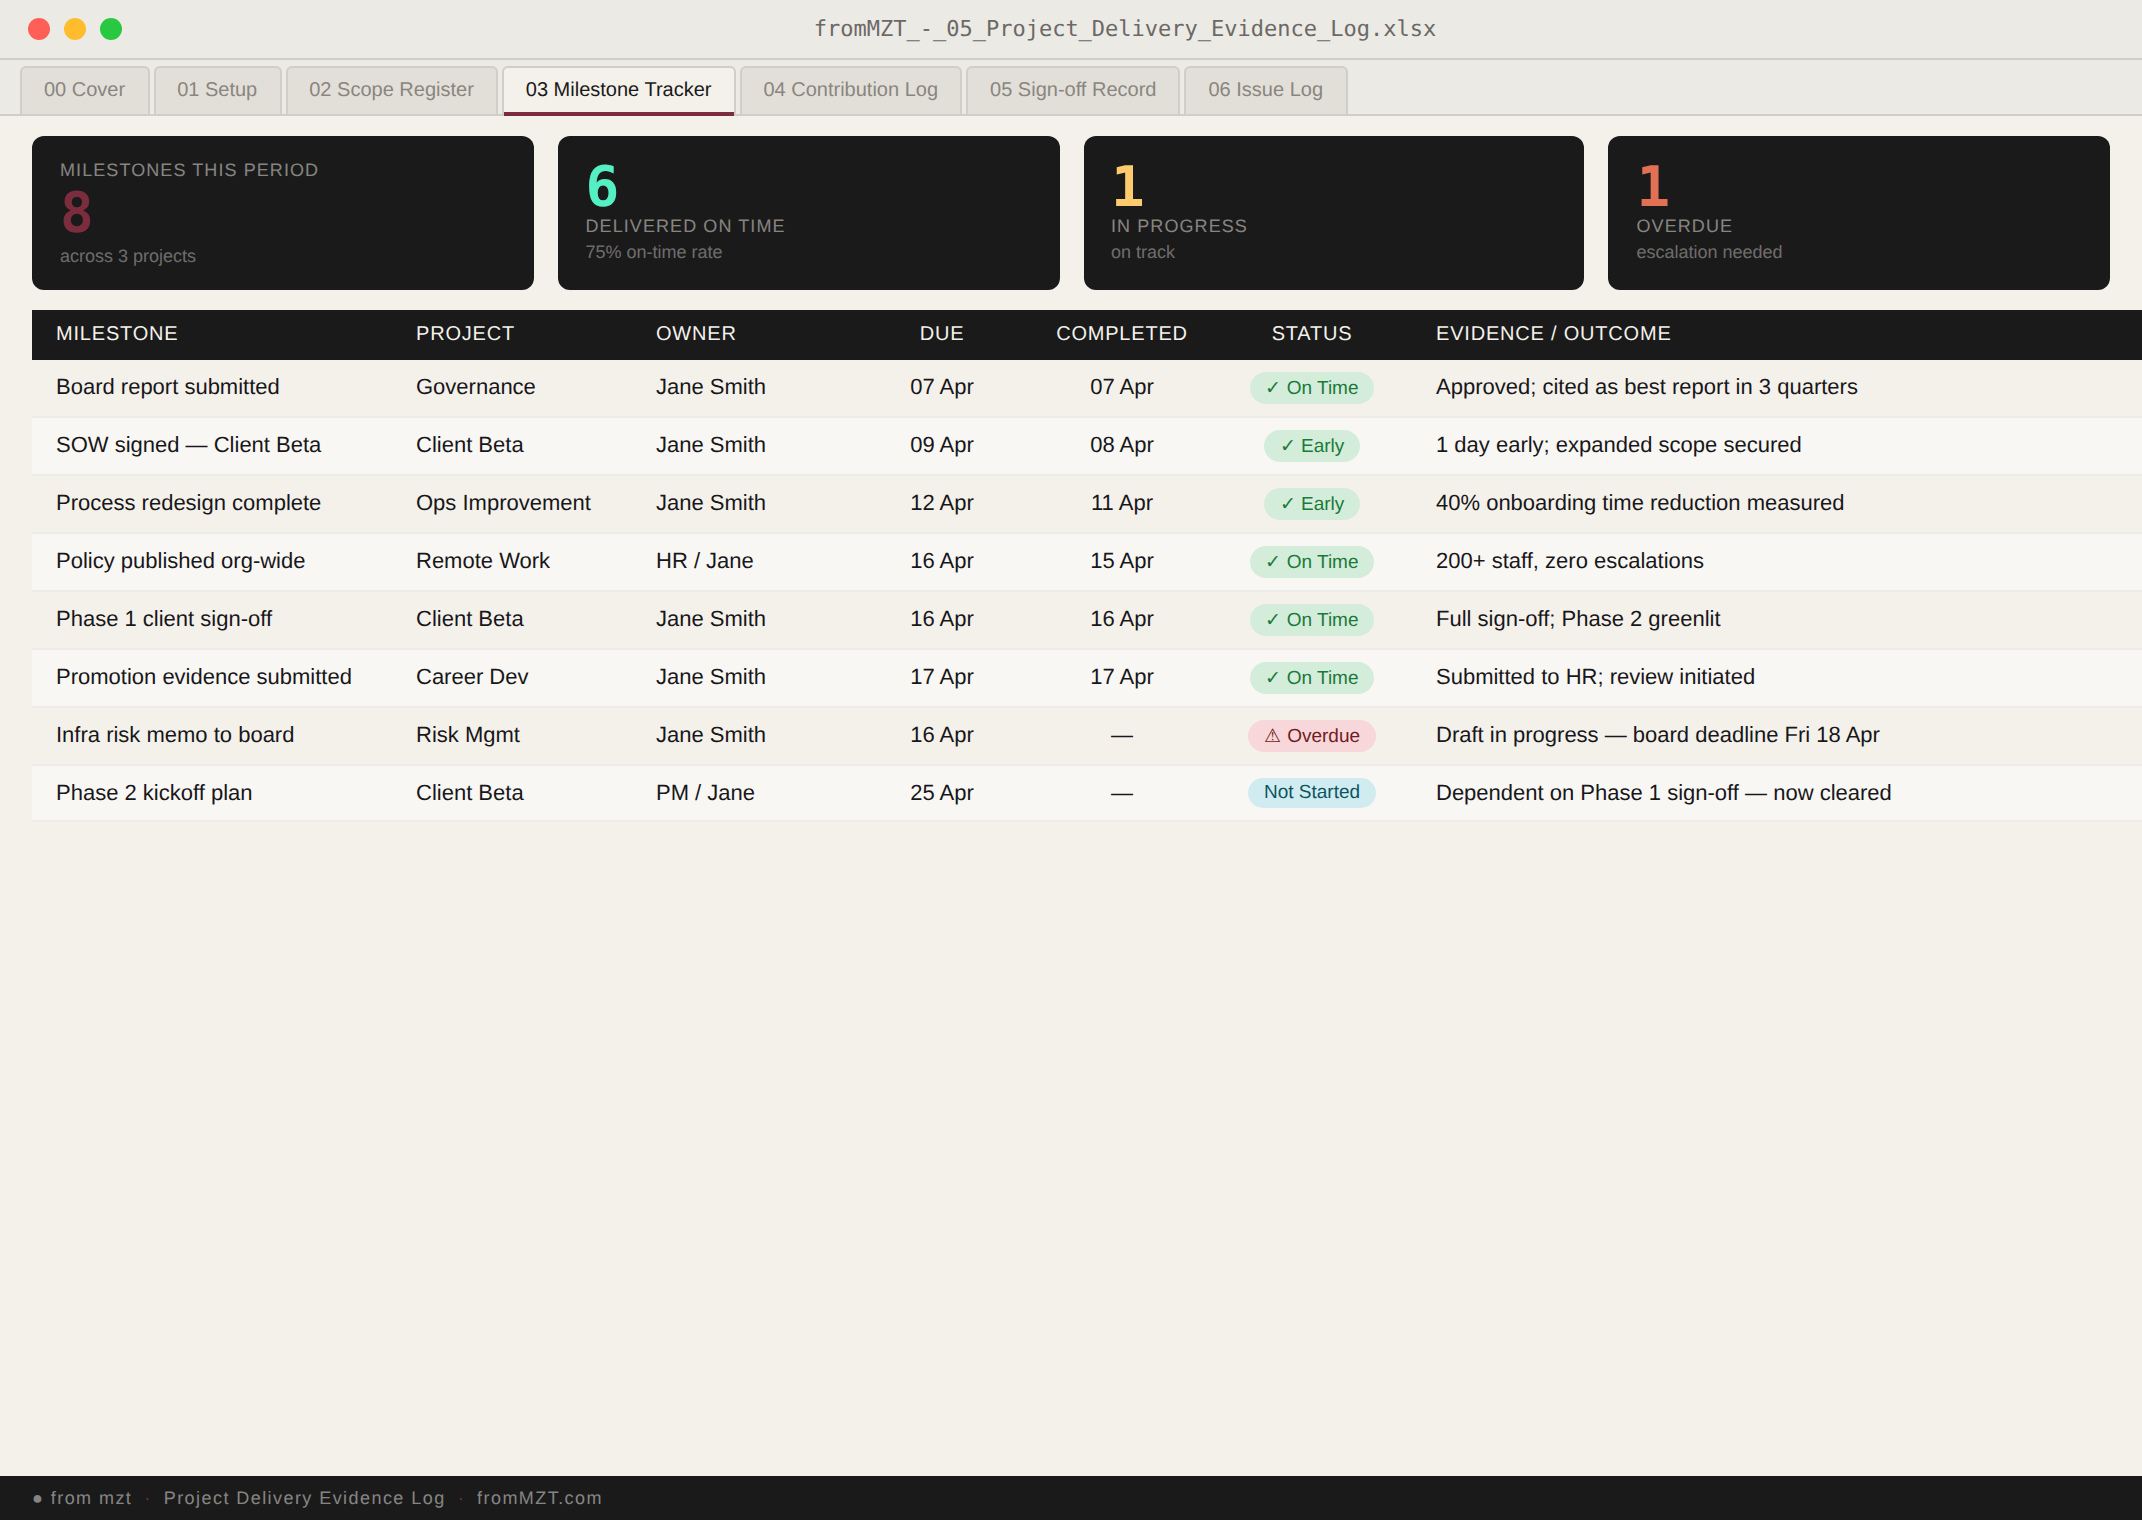Click the Early badge for Process redesign row
Image resolution: width=2142 pixels, height=1520 pixels.
[x=1312, y=504]
